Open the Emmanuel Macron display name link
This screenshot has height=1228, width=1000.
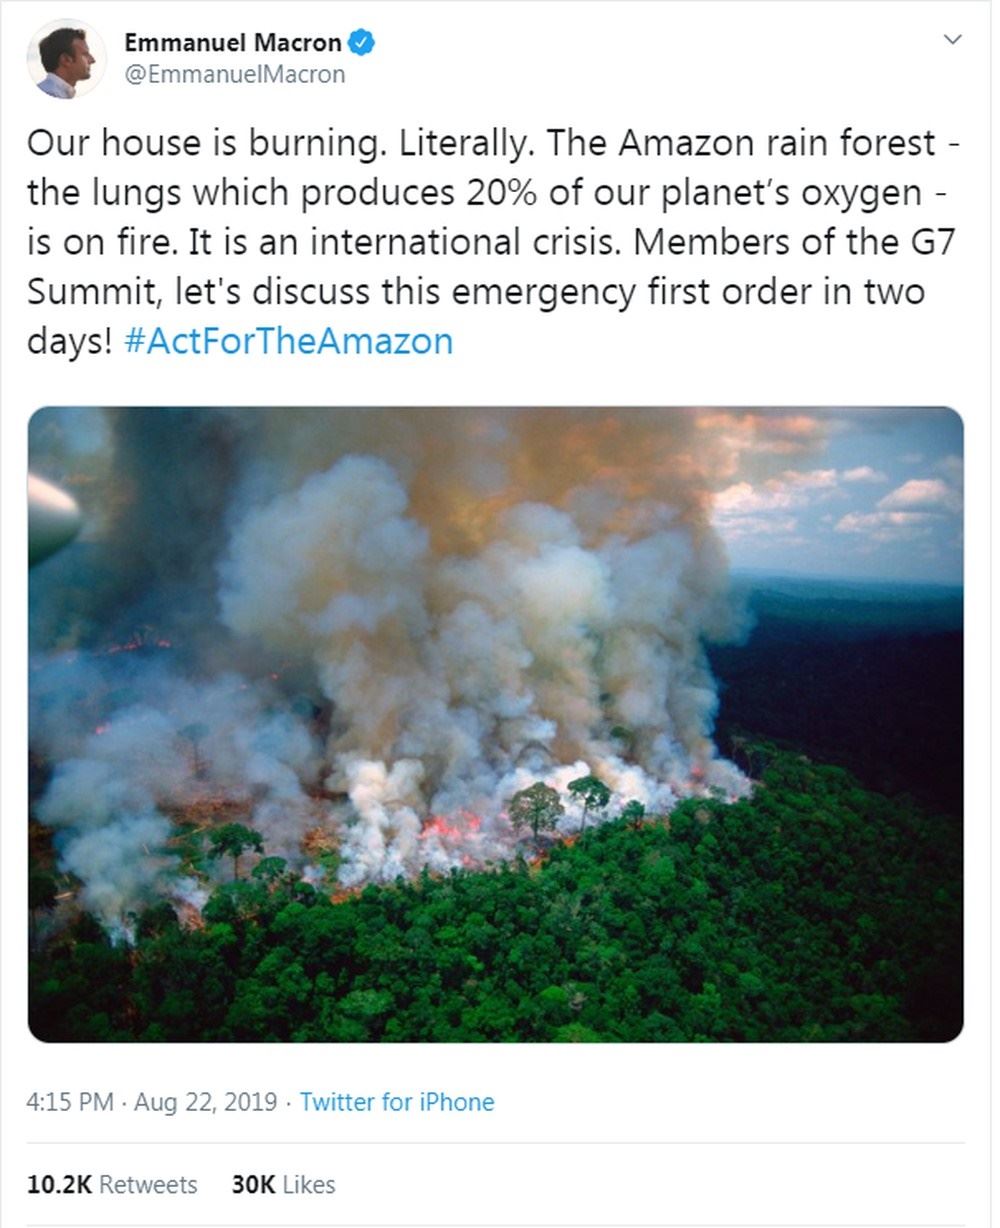click(x=232, y=43)
